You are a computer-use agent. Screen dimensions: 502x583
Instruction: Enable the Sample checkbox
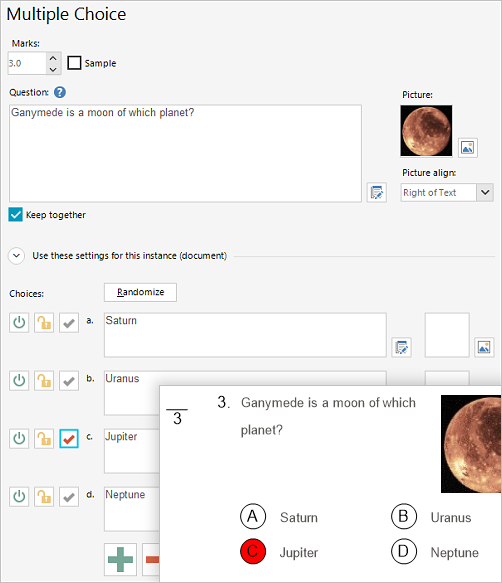(x=74, y=63)
